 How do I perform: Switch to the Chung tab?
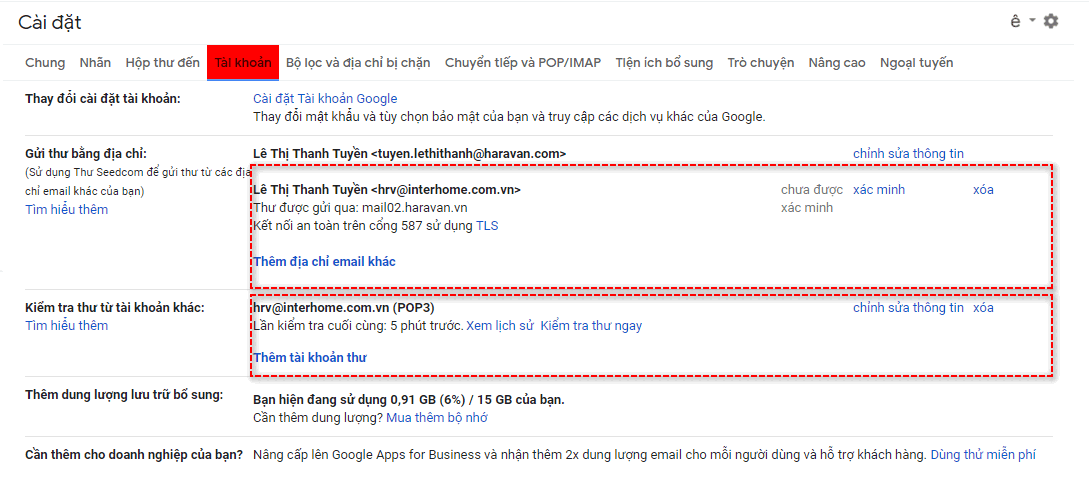point(45,62)
